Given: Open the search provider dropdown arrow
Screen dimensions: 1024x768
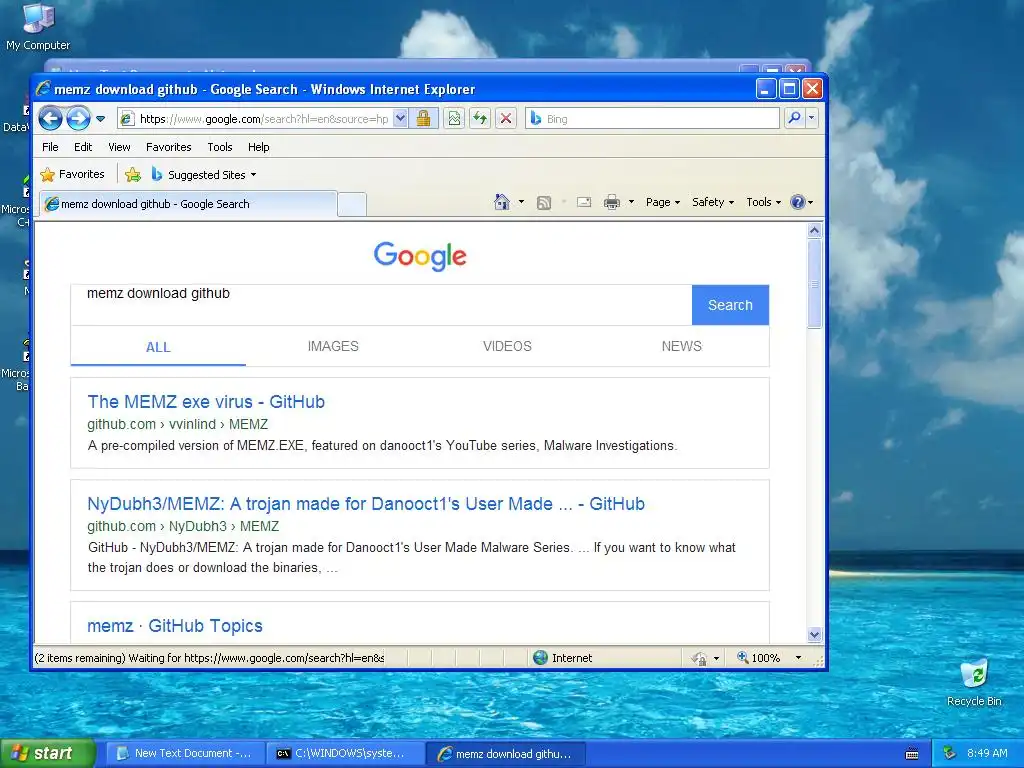Looking at the screenshot, I should coord(812,118).
